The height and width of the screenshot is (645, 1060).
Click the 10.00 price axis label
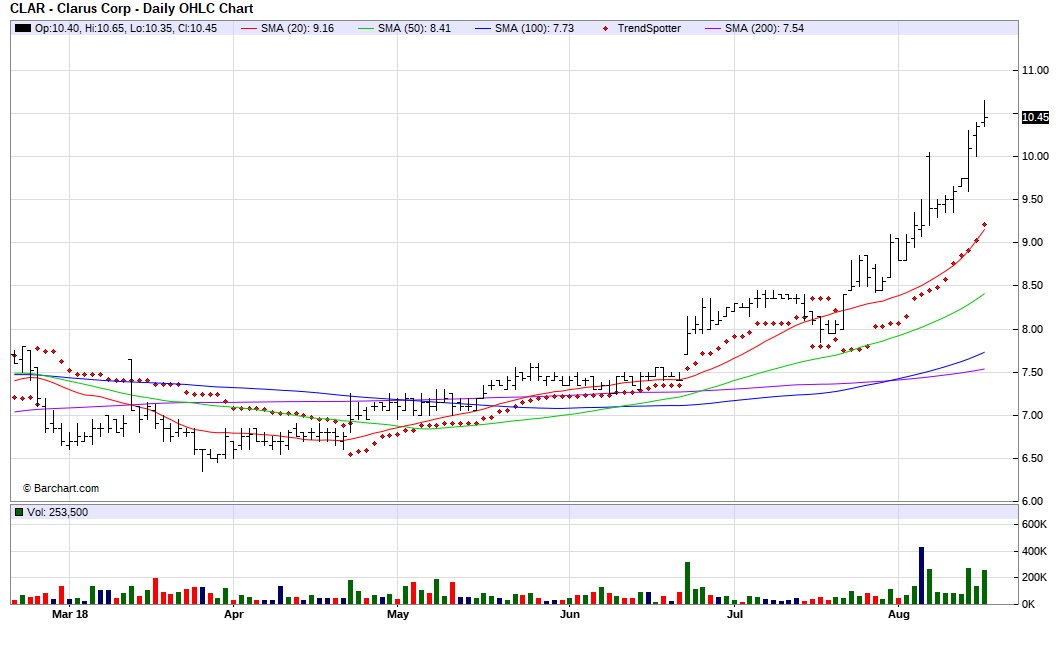tap(1035, 156)
